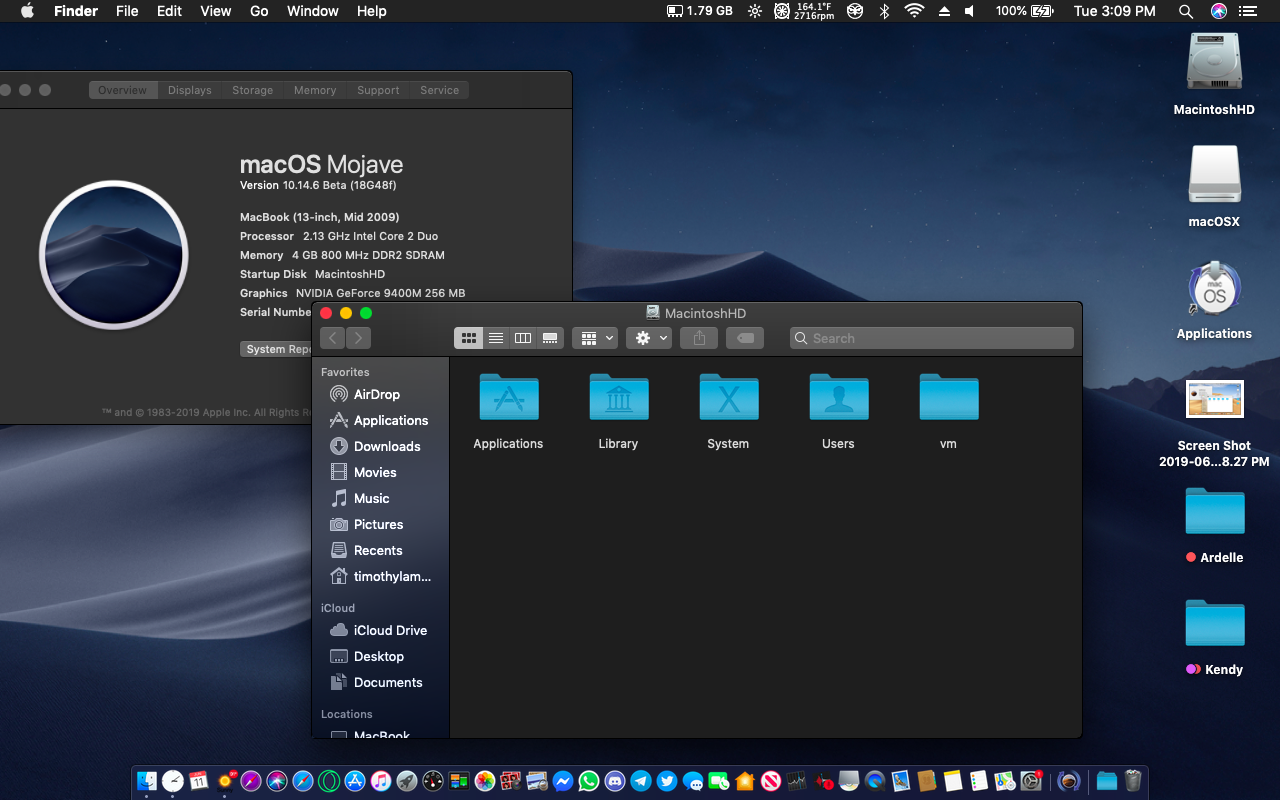Image resolution: width=1280 pixels, height=800 pixels.
Task: Open the timothylam home folder in sidebar
Action: pos(380,576)
